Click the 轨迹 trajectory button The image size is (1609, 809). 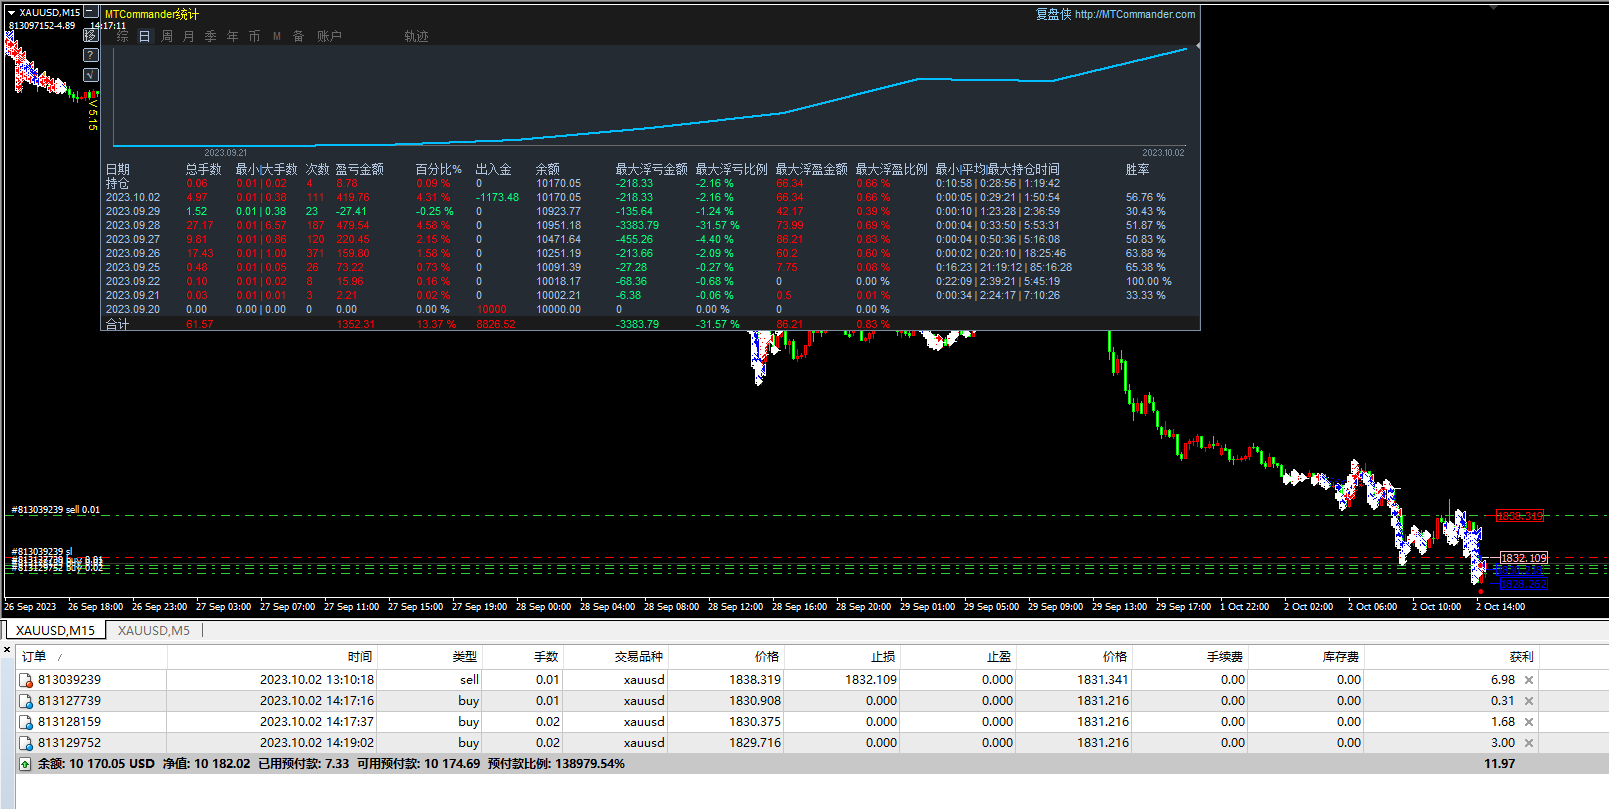point(416,36)
